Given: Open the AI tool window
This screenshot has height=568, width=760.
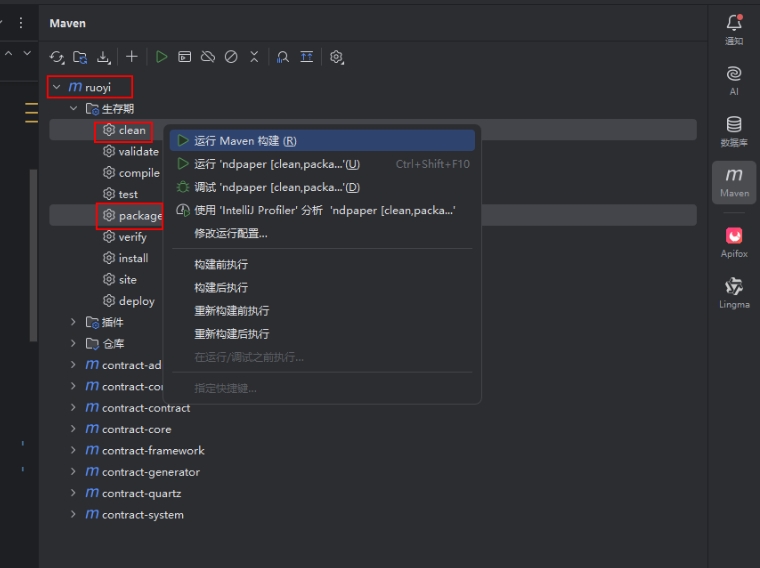Looking at the screenshot, I should click(734, 80).
